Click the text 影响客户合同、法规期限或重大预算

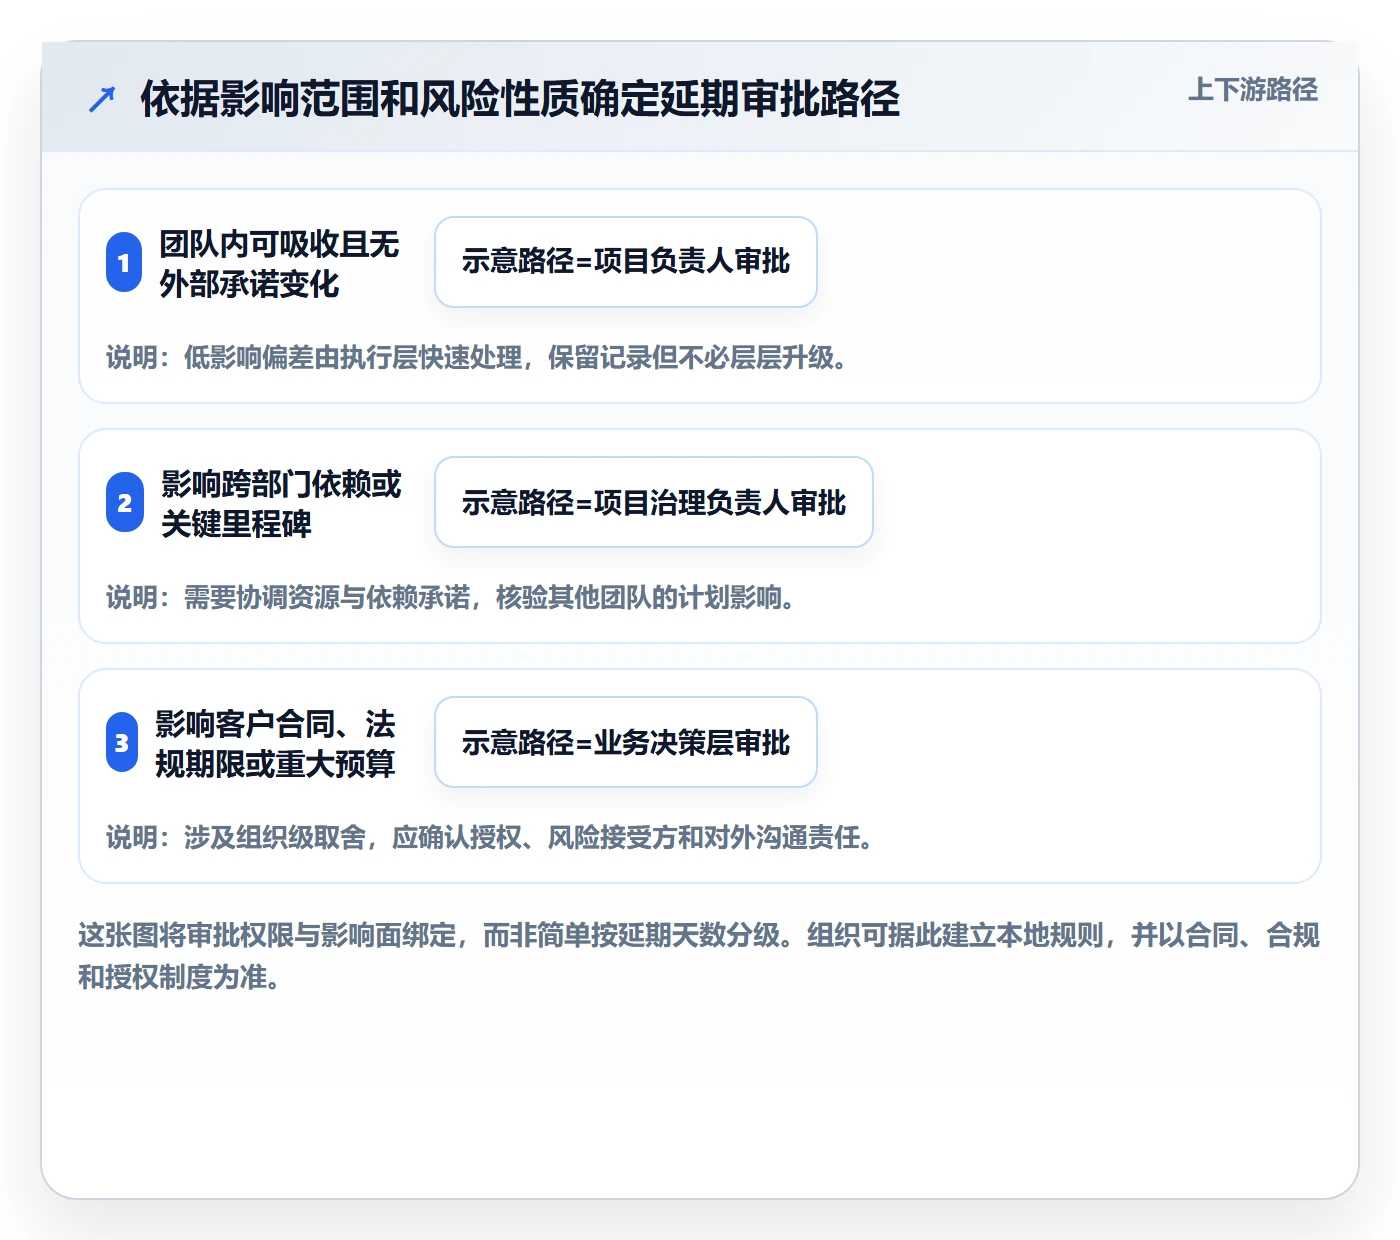point(275,743)
